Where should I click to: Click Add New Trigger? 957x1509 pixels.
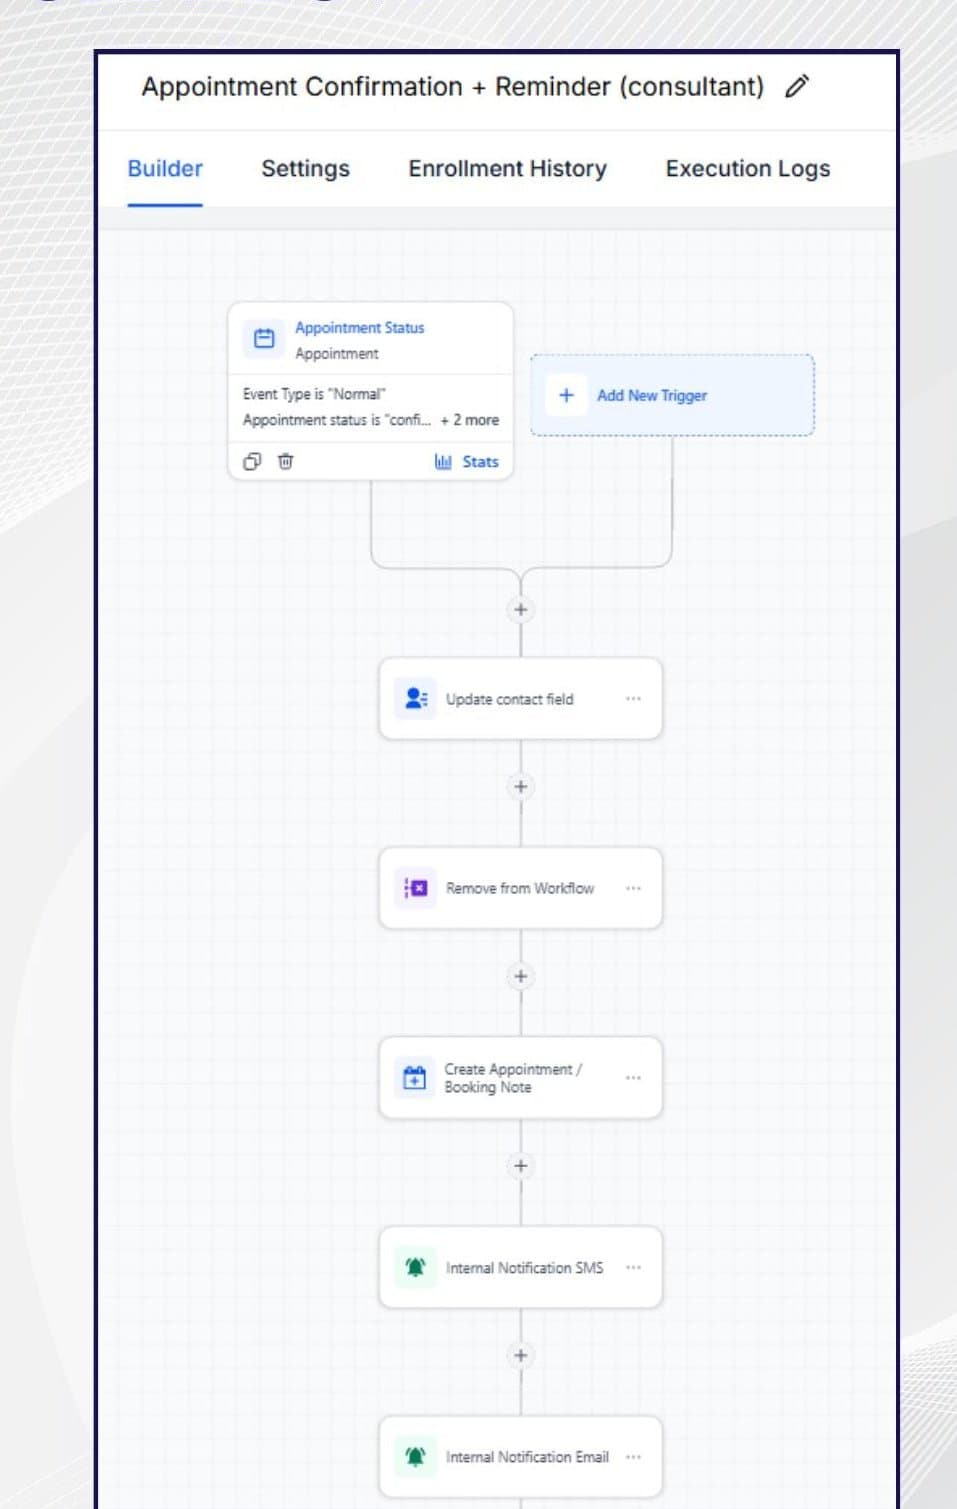point(672,395)
